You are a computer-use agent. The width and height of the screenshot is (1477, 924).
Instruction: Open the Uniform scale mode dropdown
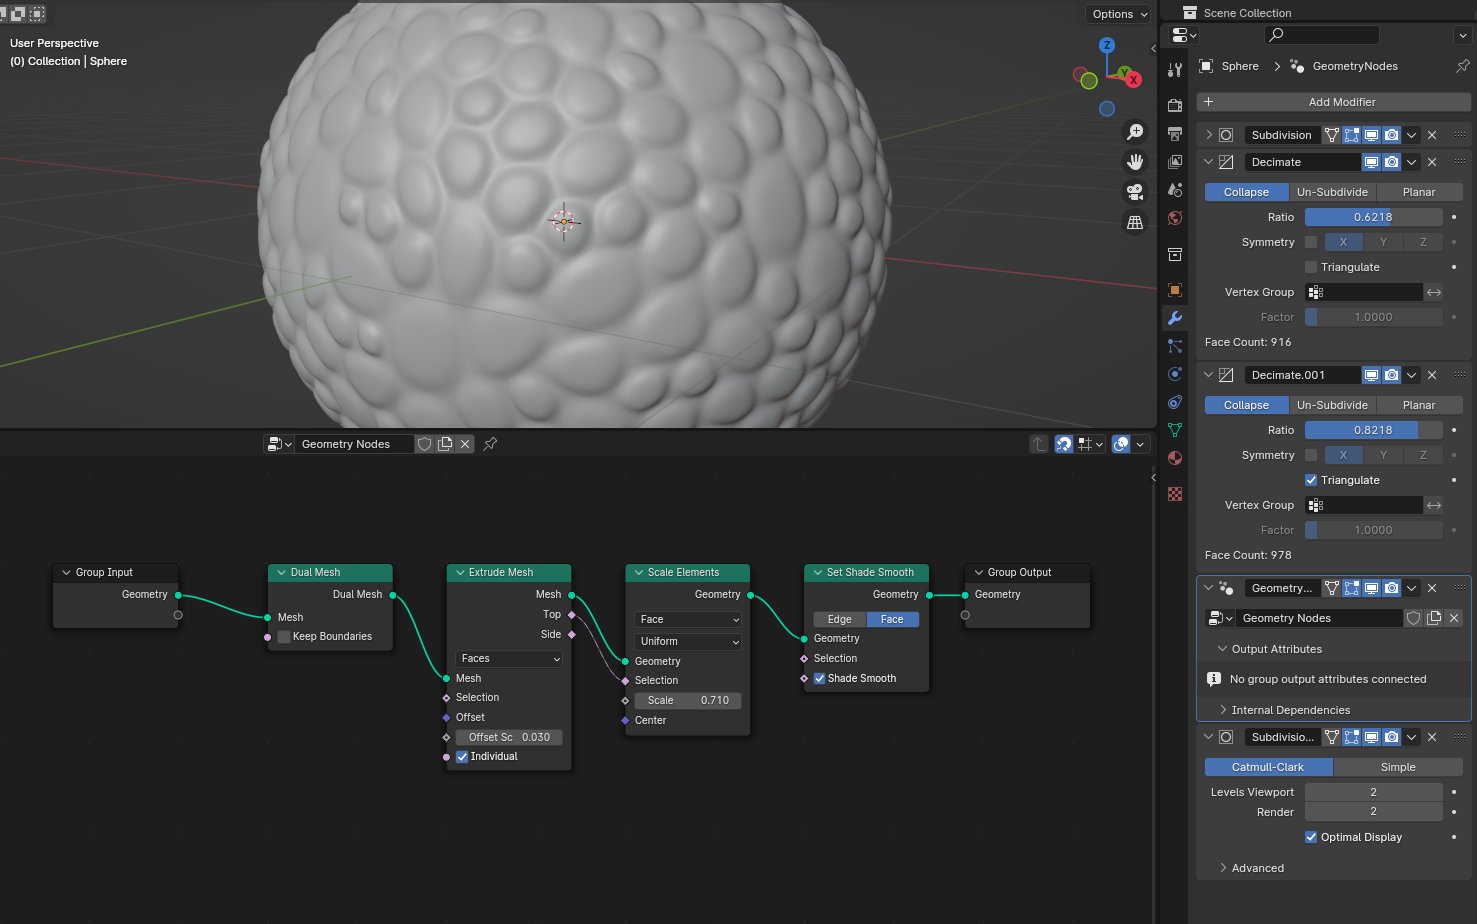pyautogui.click(x=688, y=642)
